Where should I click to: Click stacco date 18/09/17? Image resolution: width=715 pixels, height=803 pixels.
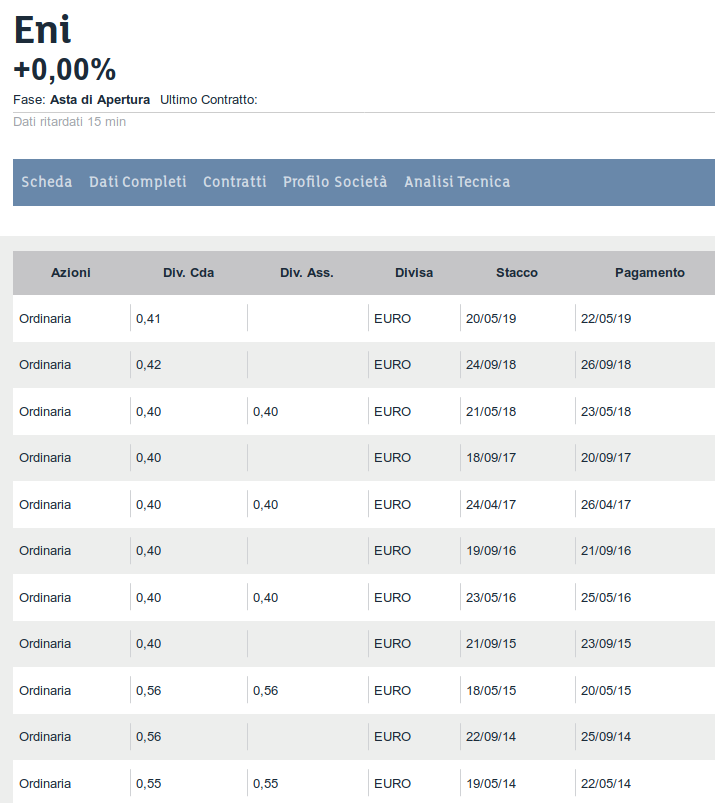[491, 458]
